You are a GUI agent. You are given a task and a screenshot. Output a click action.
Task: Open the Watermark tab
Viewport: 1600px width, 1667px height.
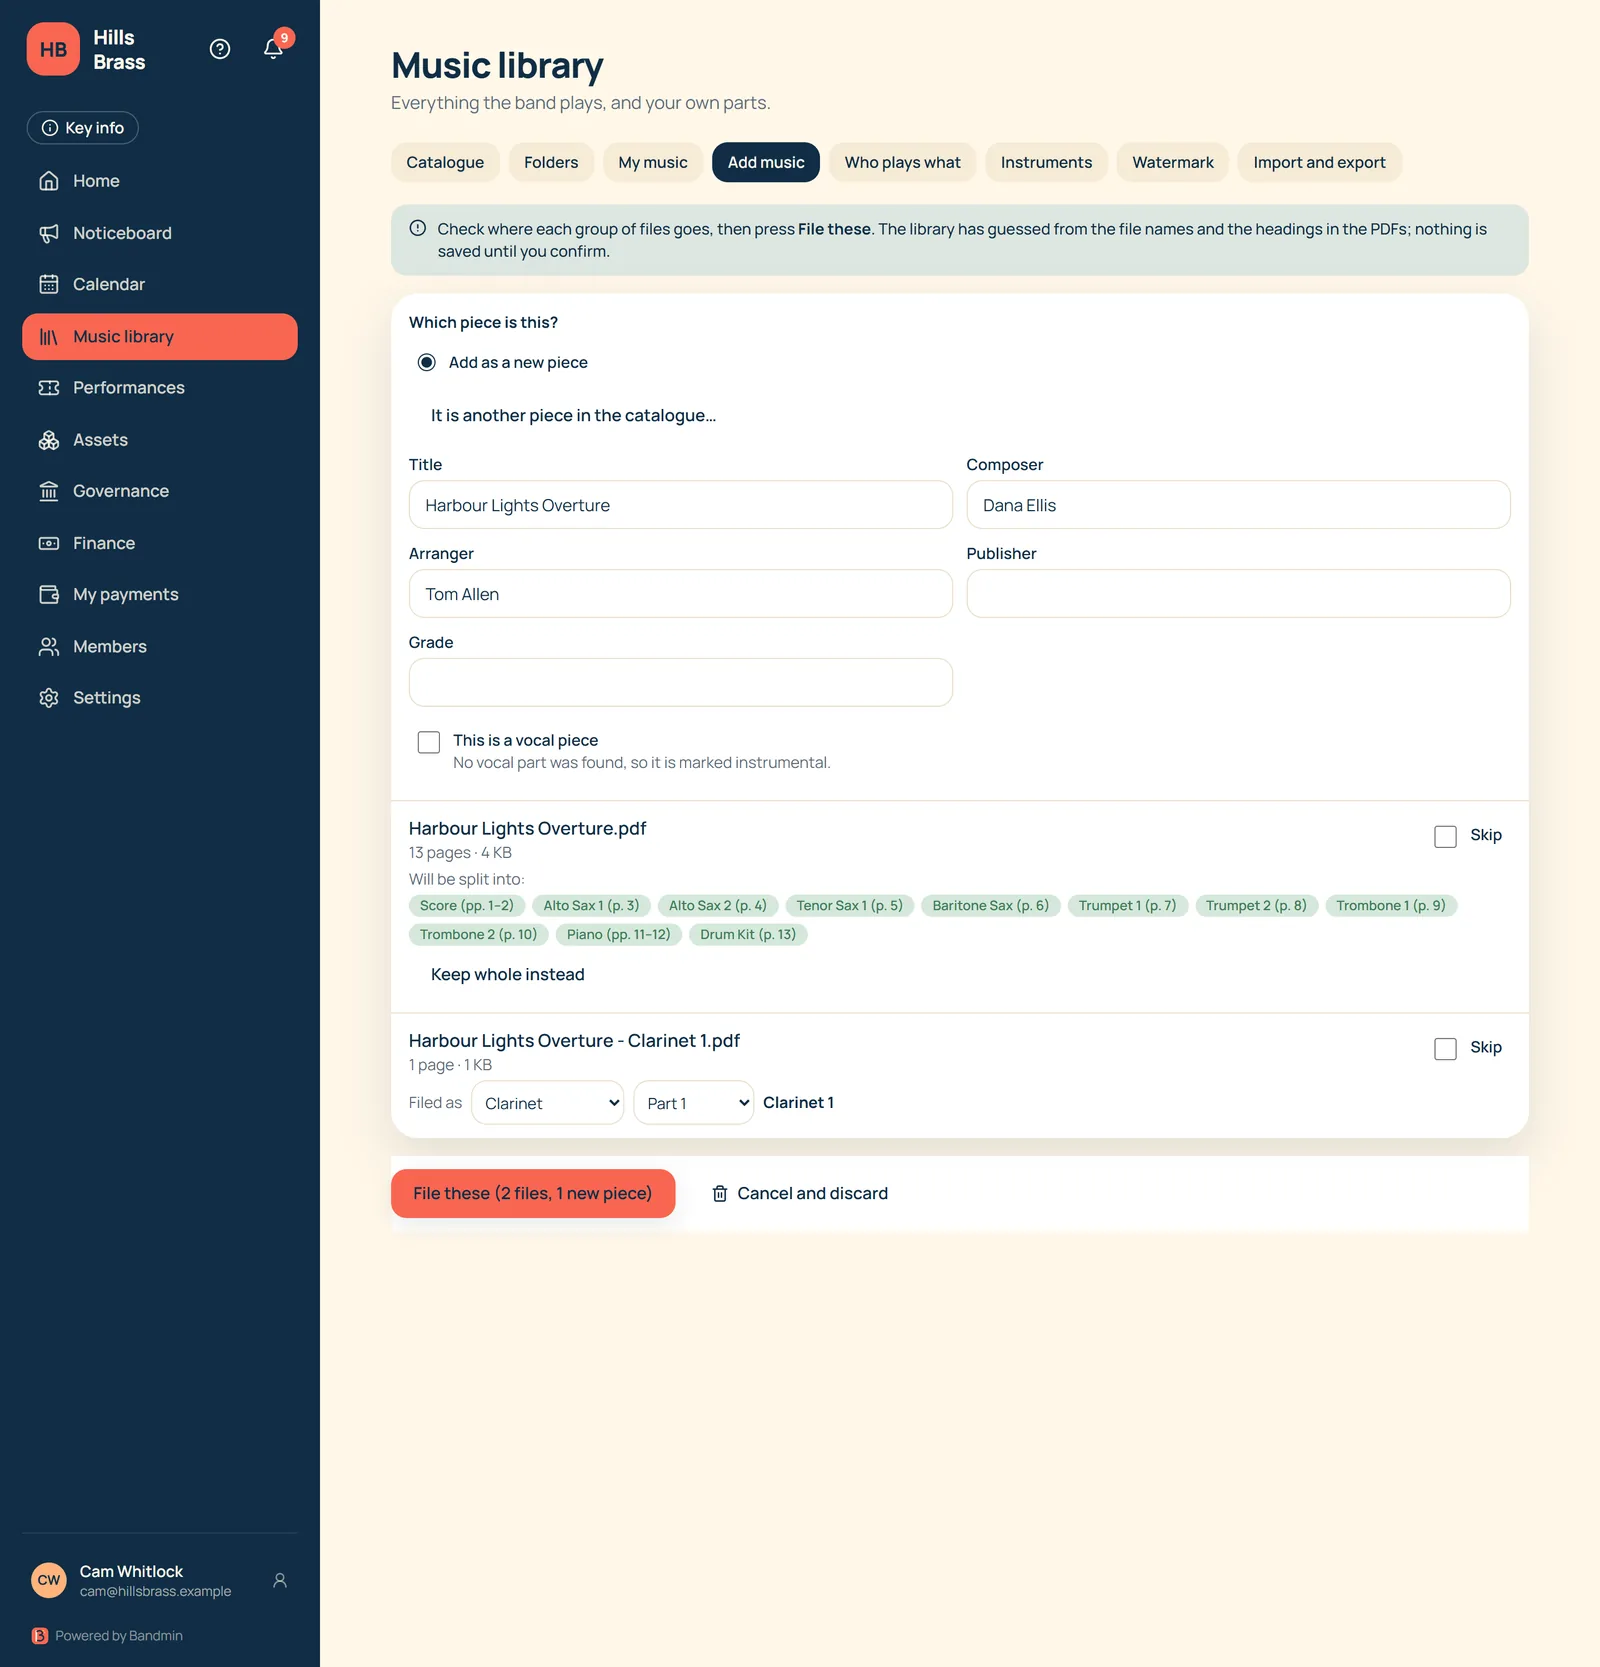point(1173,162)
